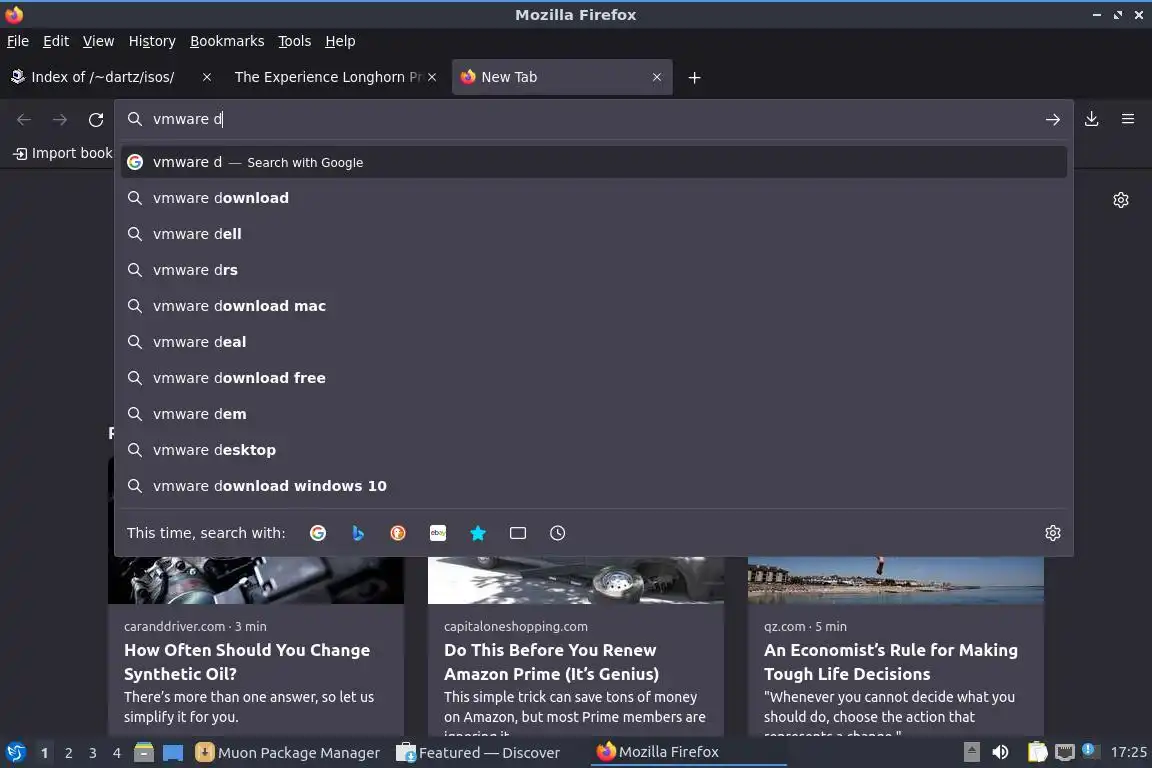Switch to Featured — Discover in the taskbar

tap(478, 753)
